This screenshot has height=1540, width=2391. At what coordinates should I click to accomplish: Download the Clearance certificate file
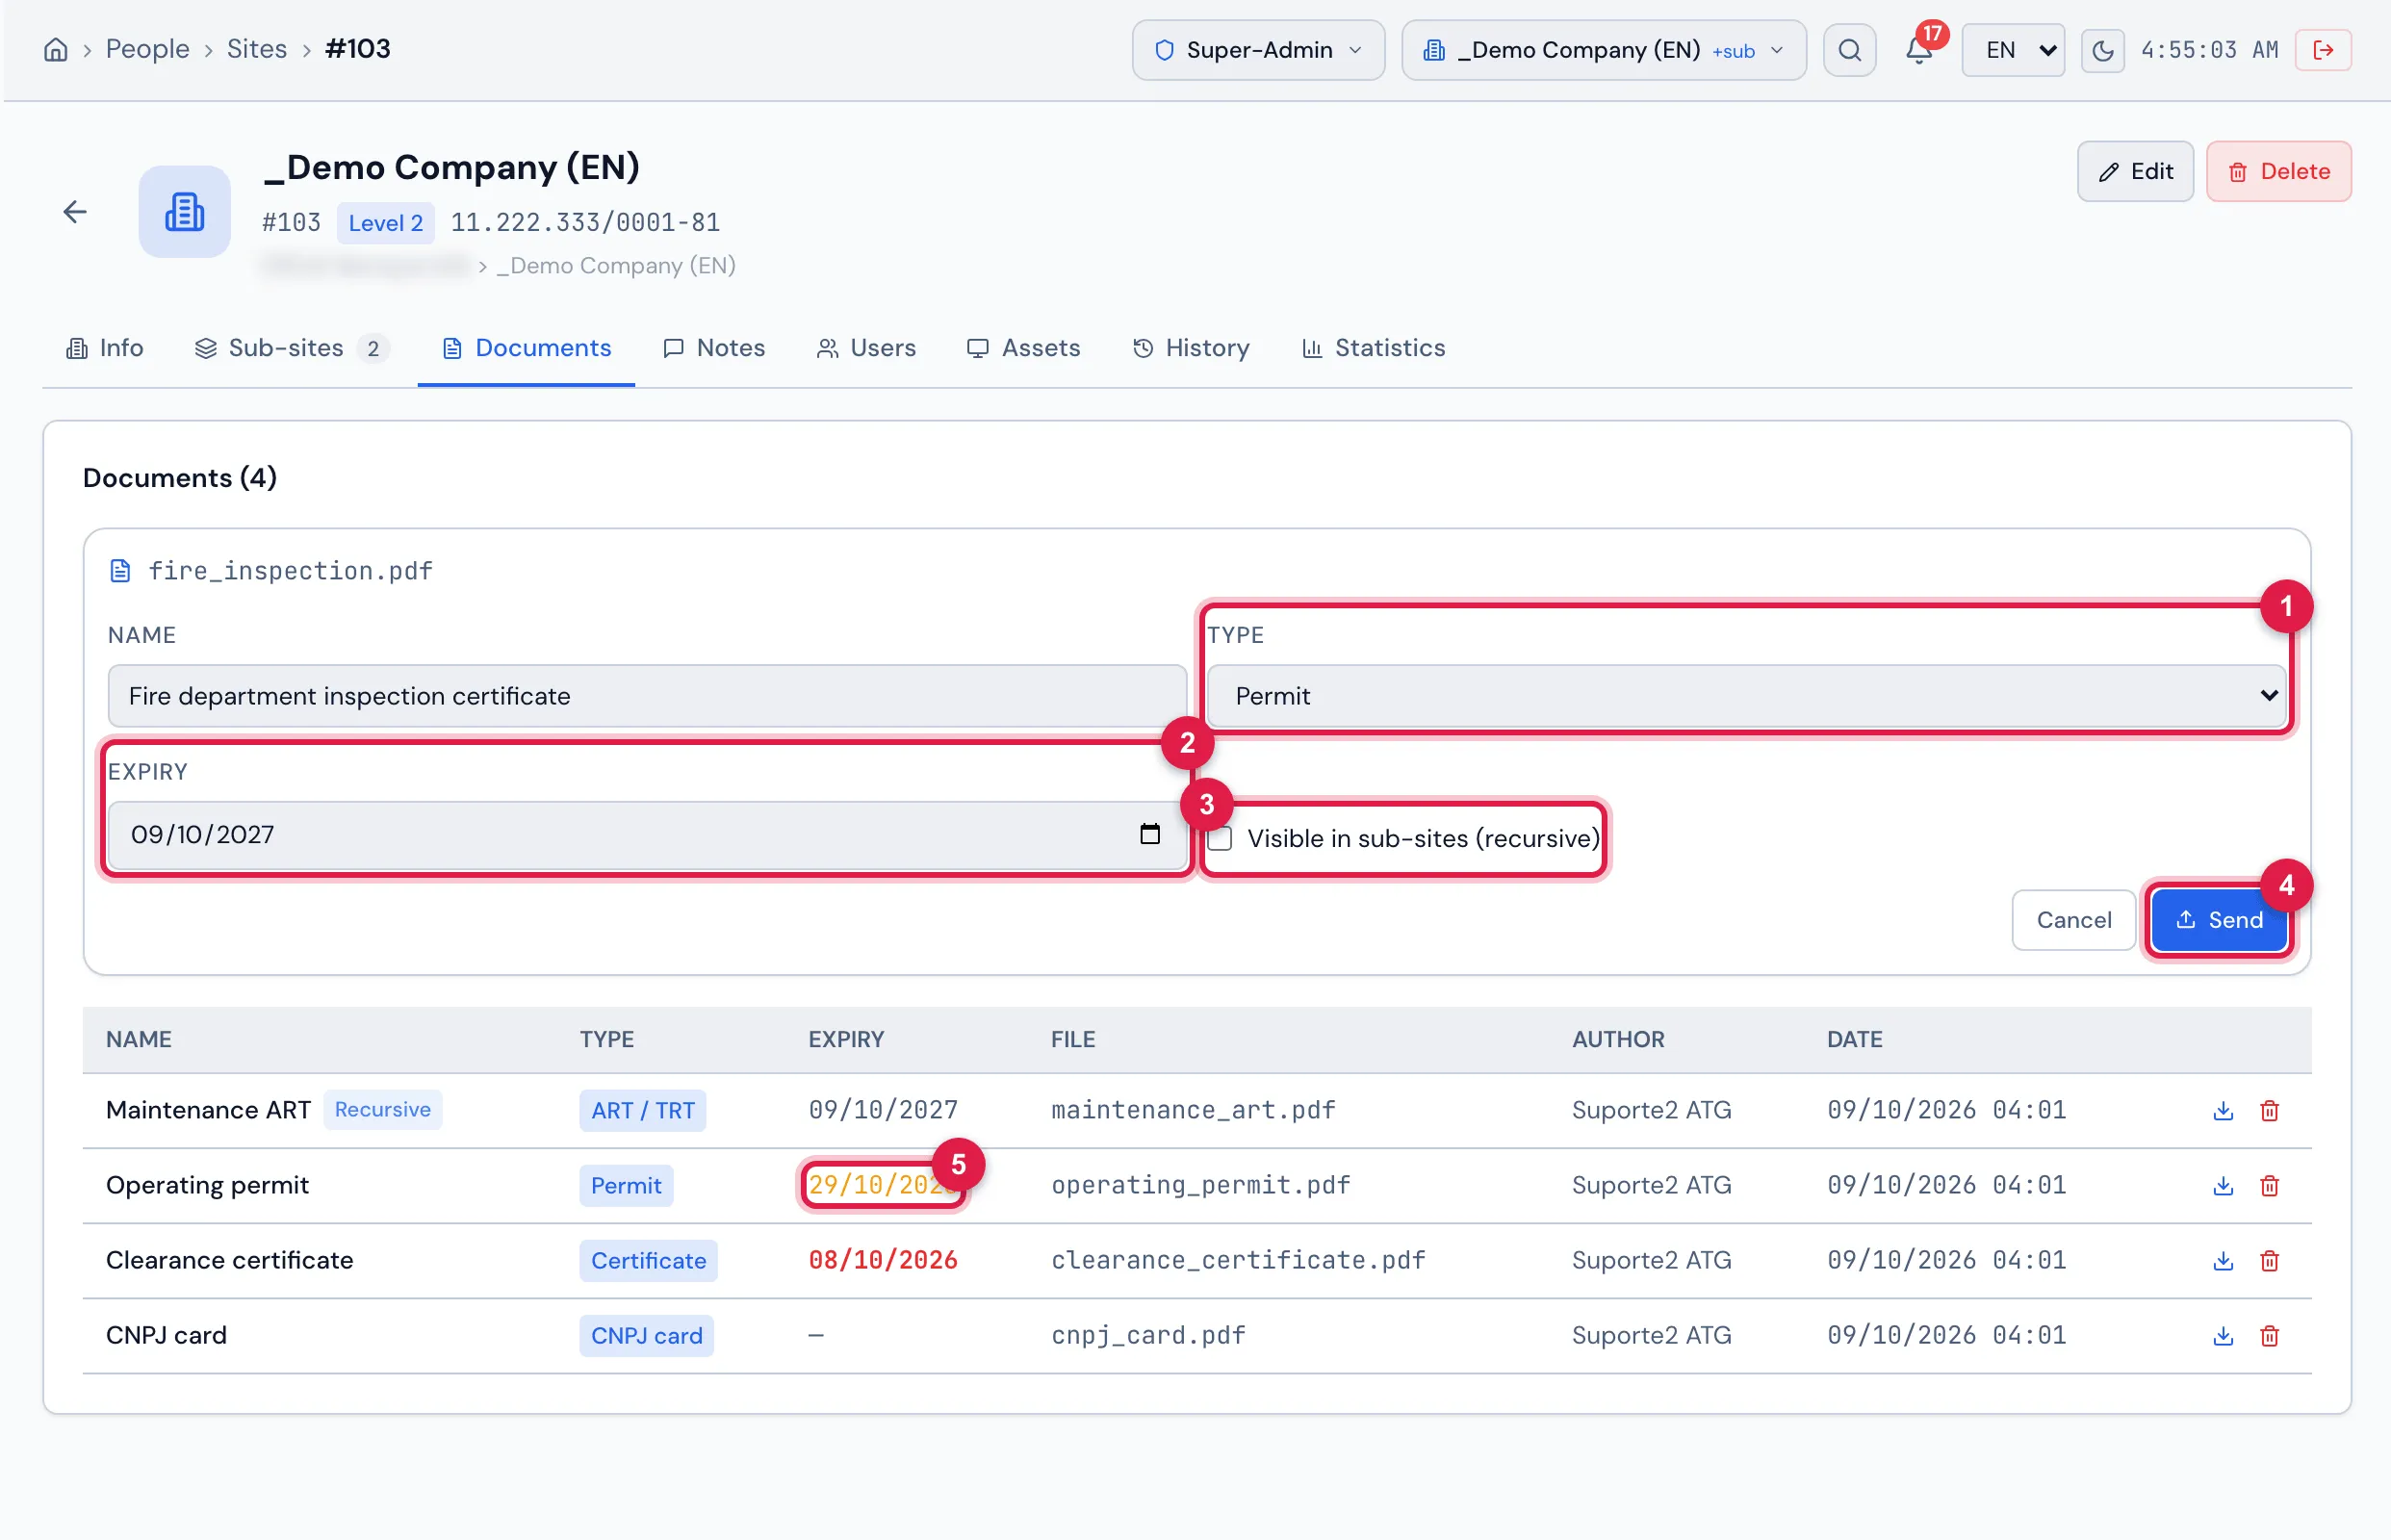[x=2222, y=1261]
